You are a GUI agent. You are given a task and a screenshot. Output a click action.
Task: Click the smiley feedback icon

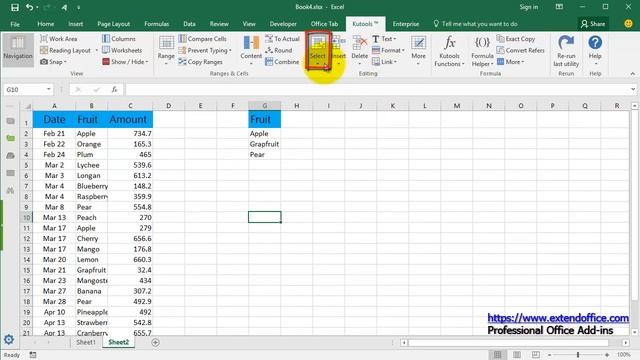click(629, 24)
